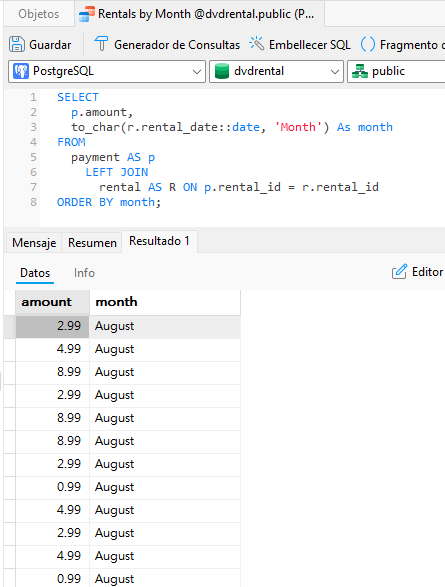Click the Embellecer SQL button label
Image resolution: width=445 pixels, height=587 pixels.
tap(310, 45)
